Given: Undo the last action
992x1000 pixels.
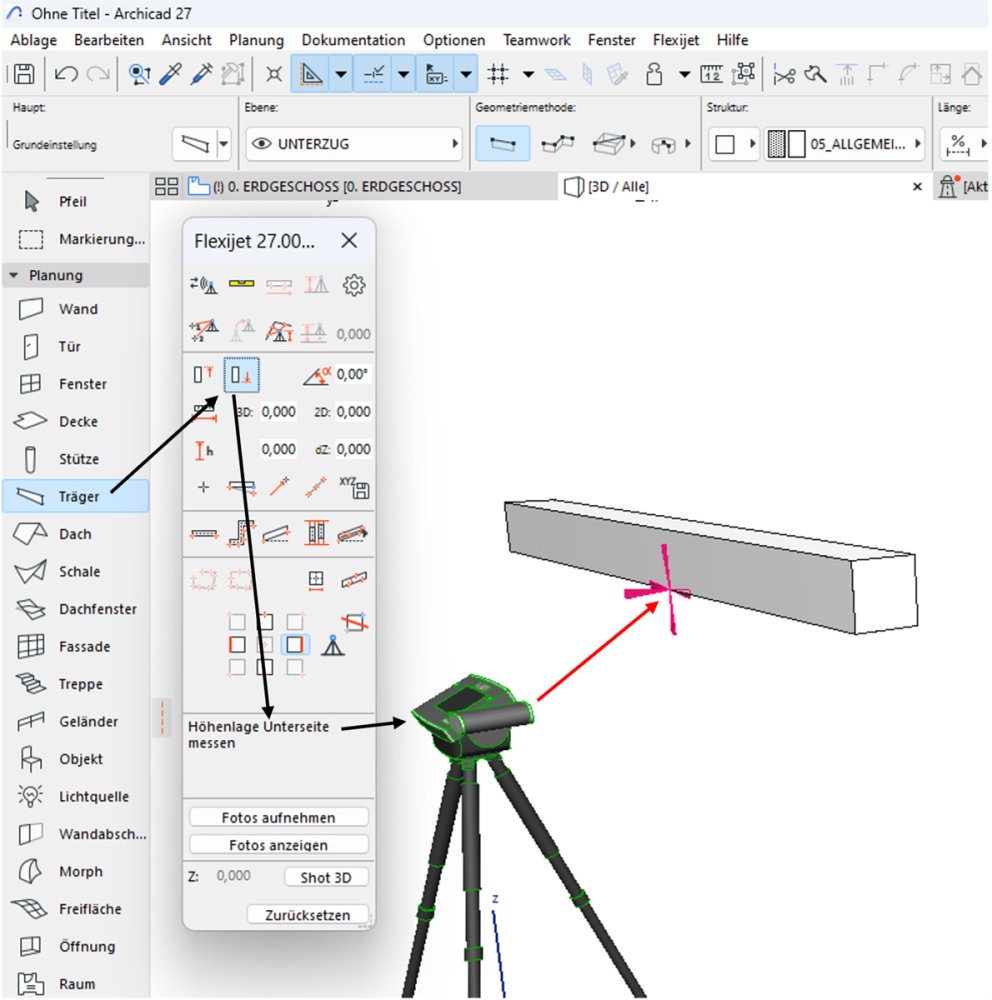Looking at the screenshot, I should (x=66, y=74).
